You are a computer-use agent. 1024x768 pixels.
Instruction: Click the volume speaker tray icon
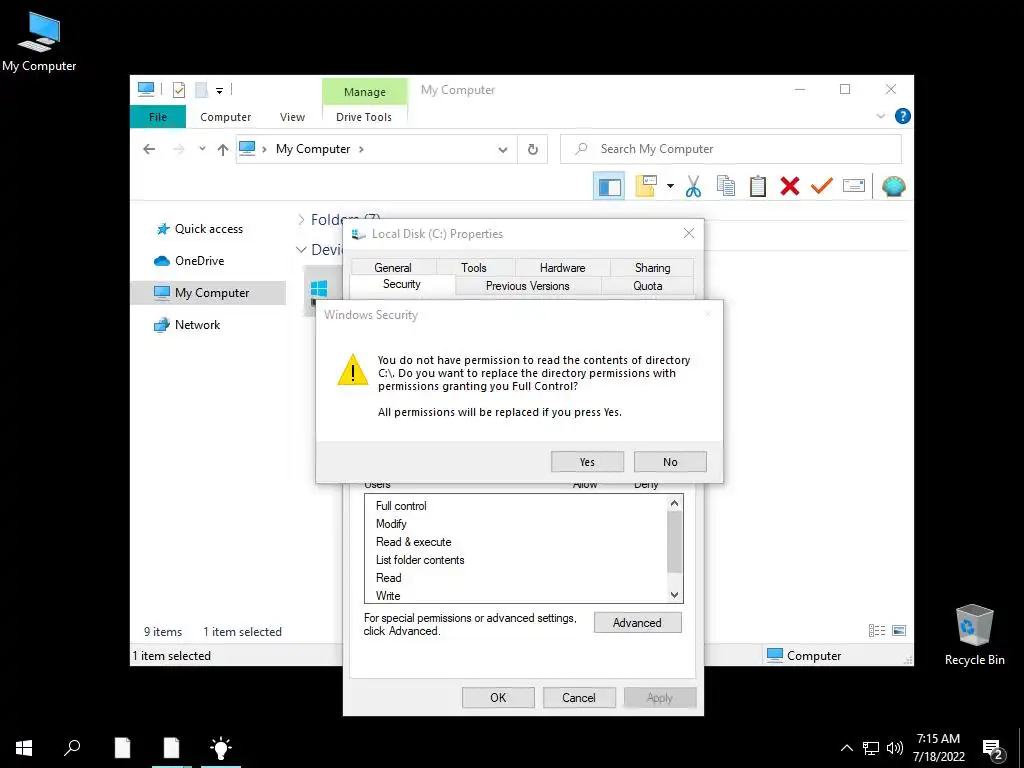[x=895, y=748]
